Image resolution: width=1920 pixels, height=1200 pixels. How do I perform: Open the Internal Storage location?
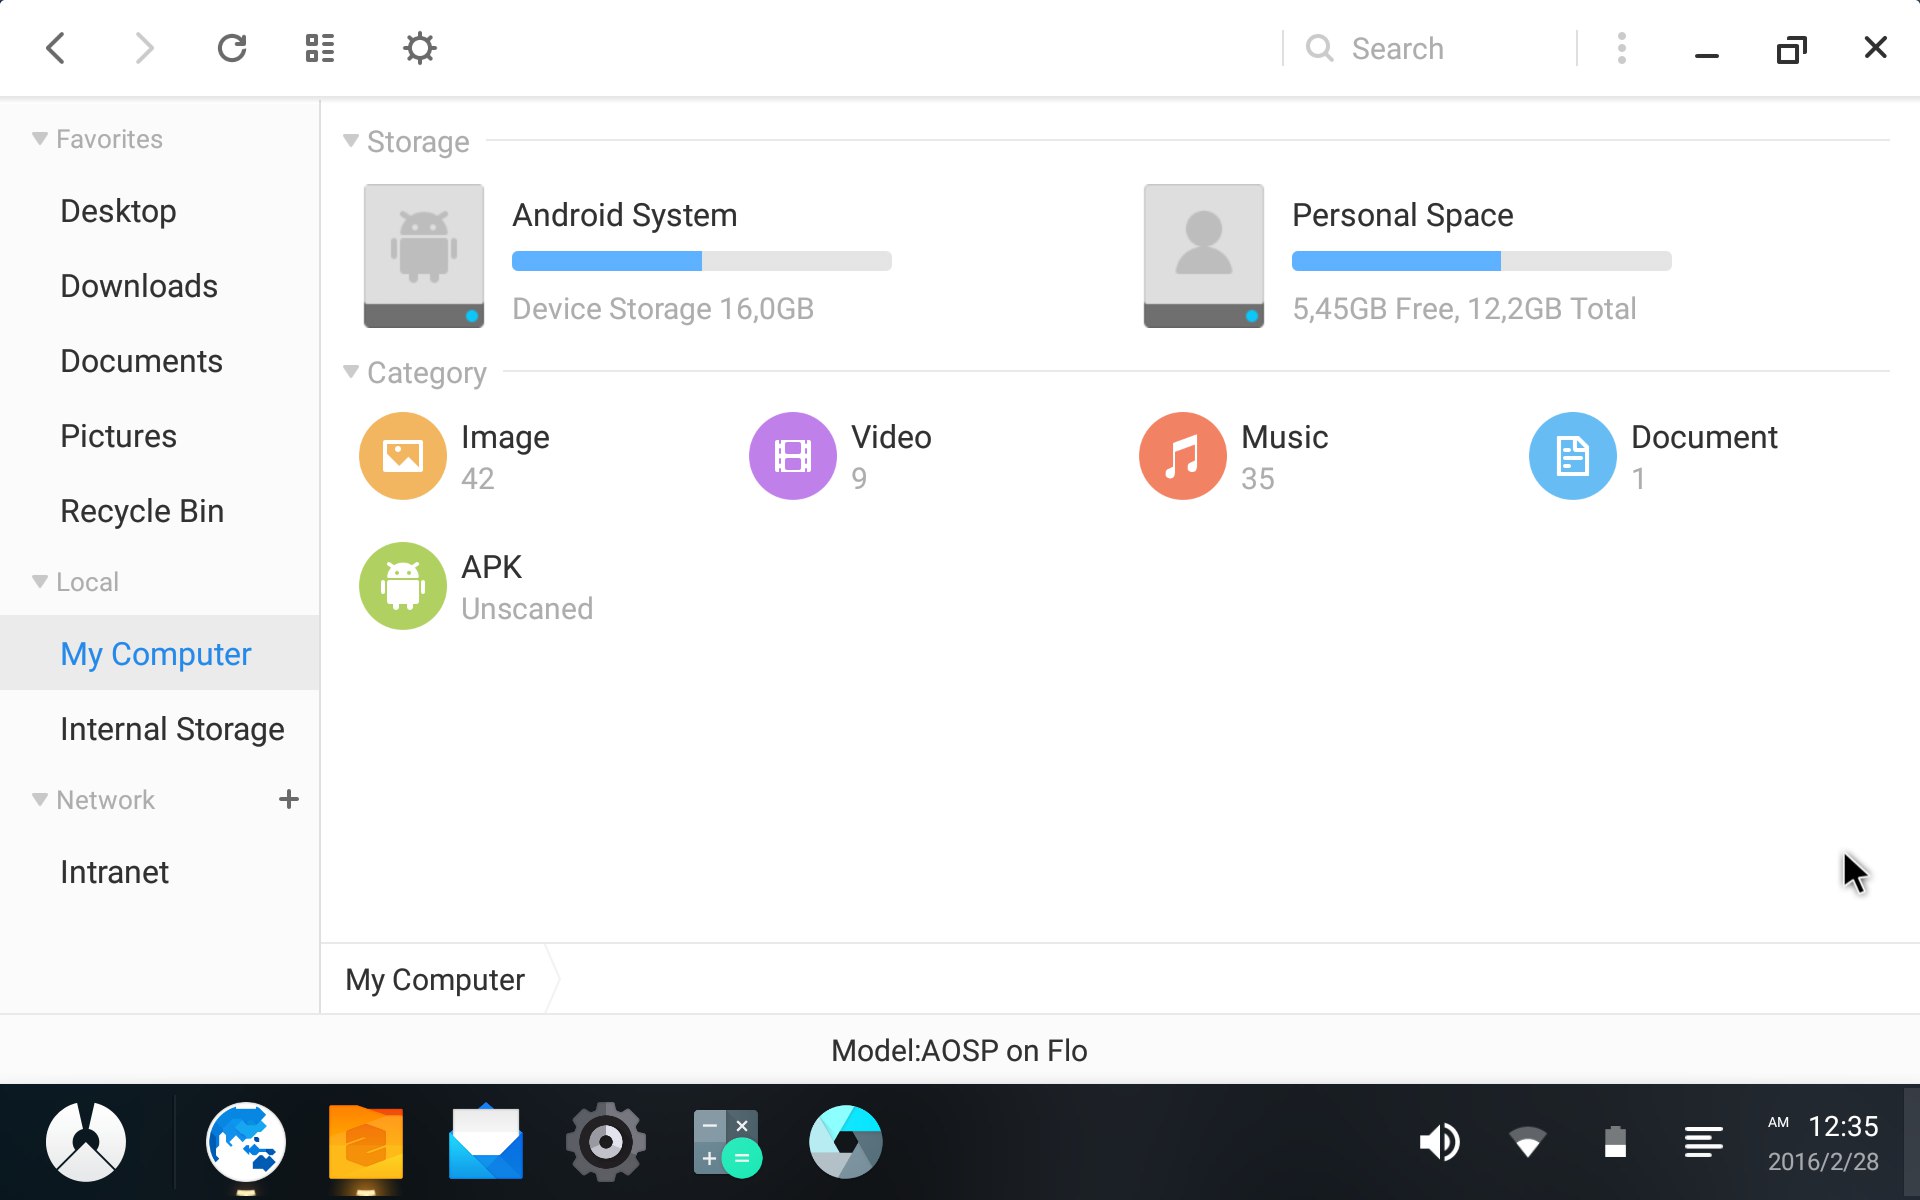171,729
